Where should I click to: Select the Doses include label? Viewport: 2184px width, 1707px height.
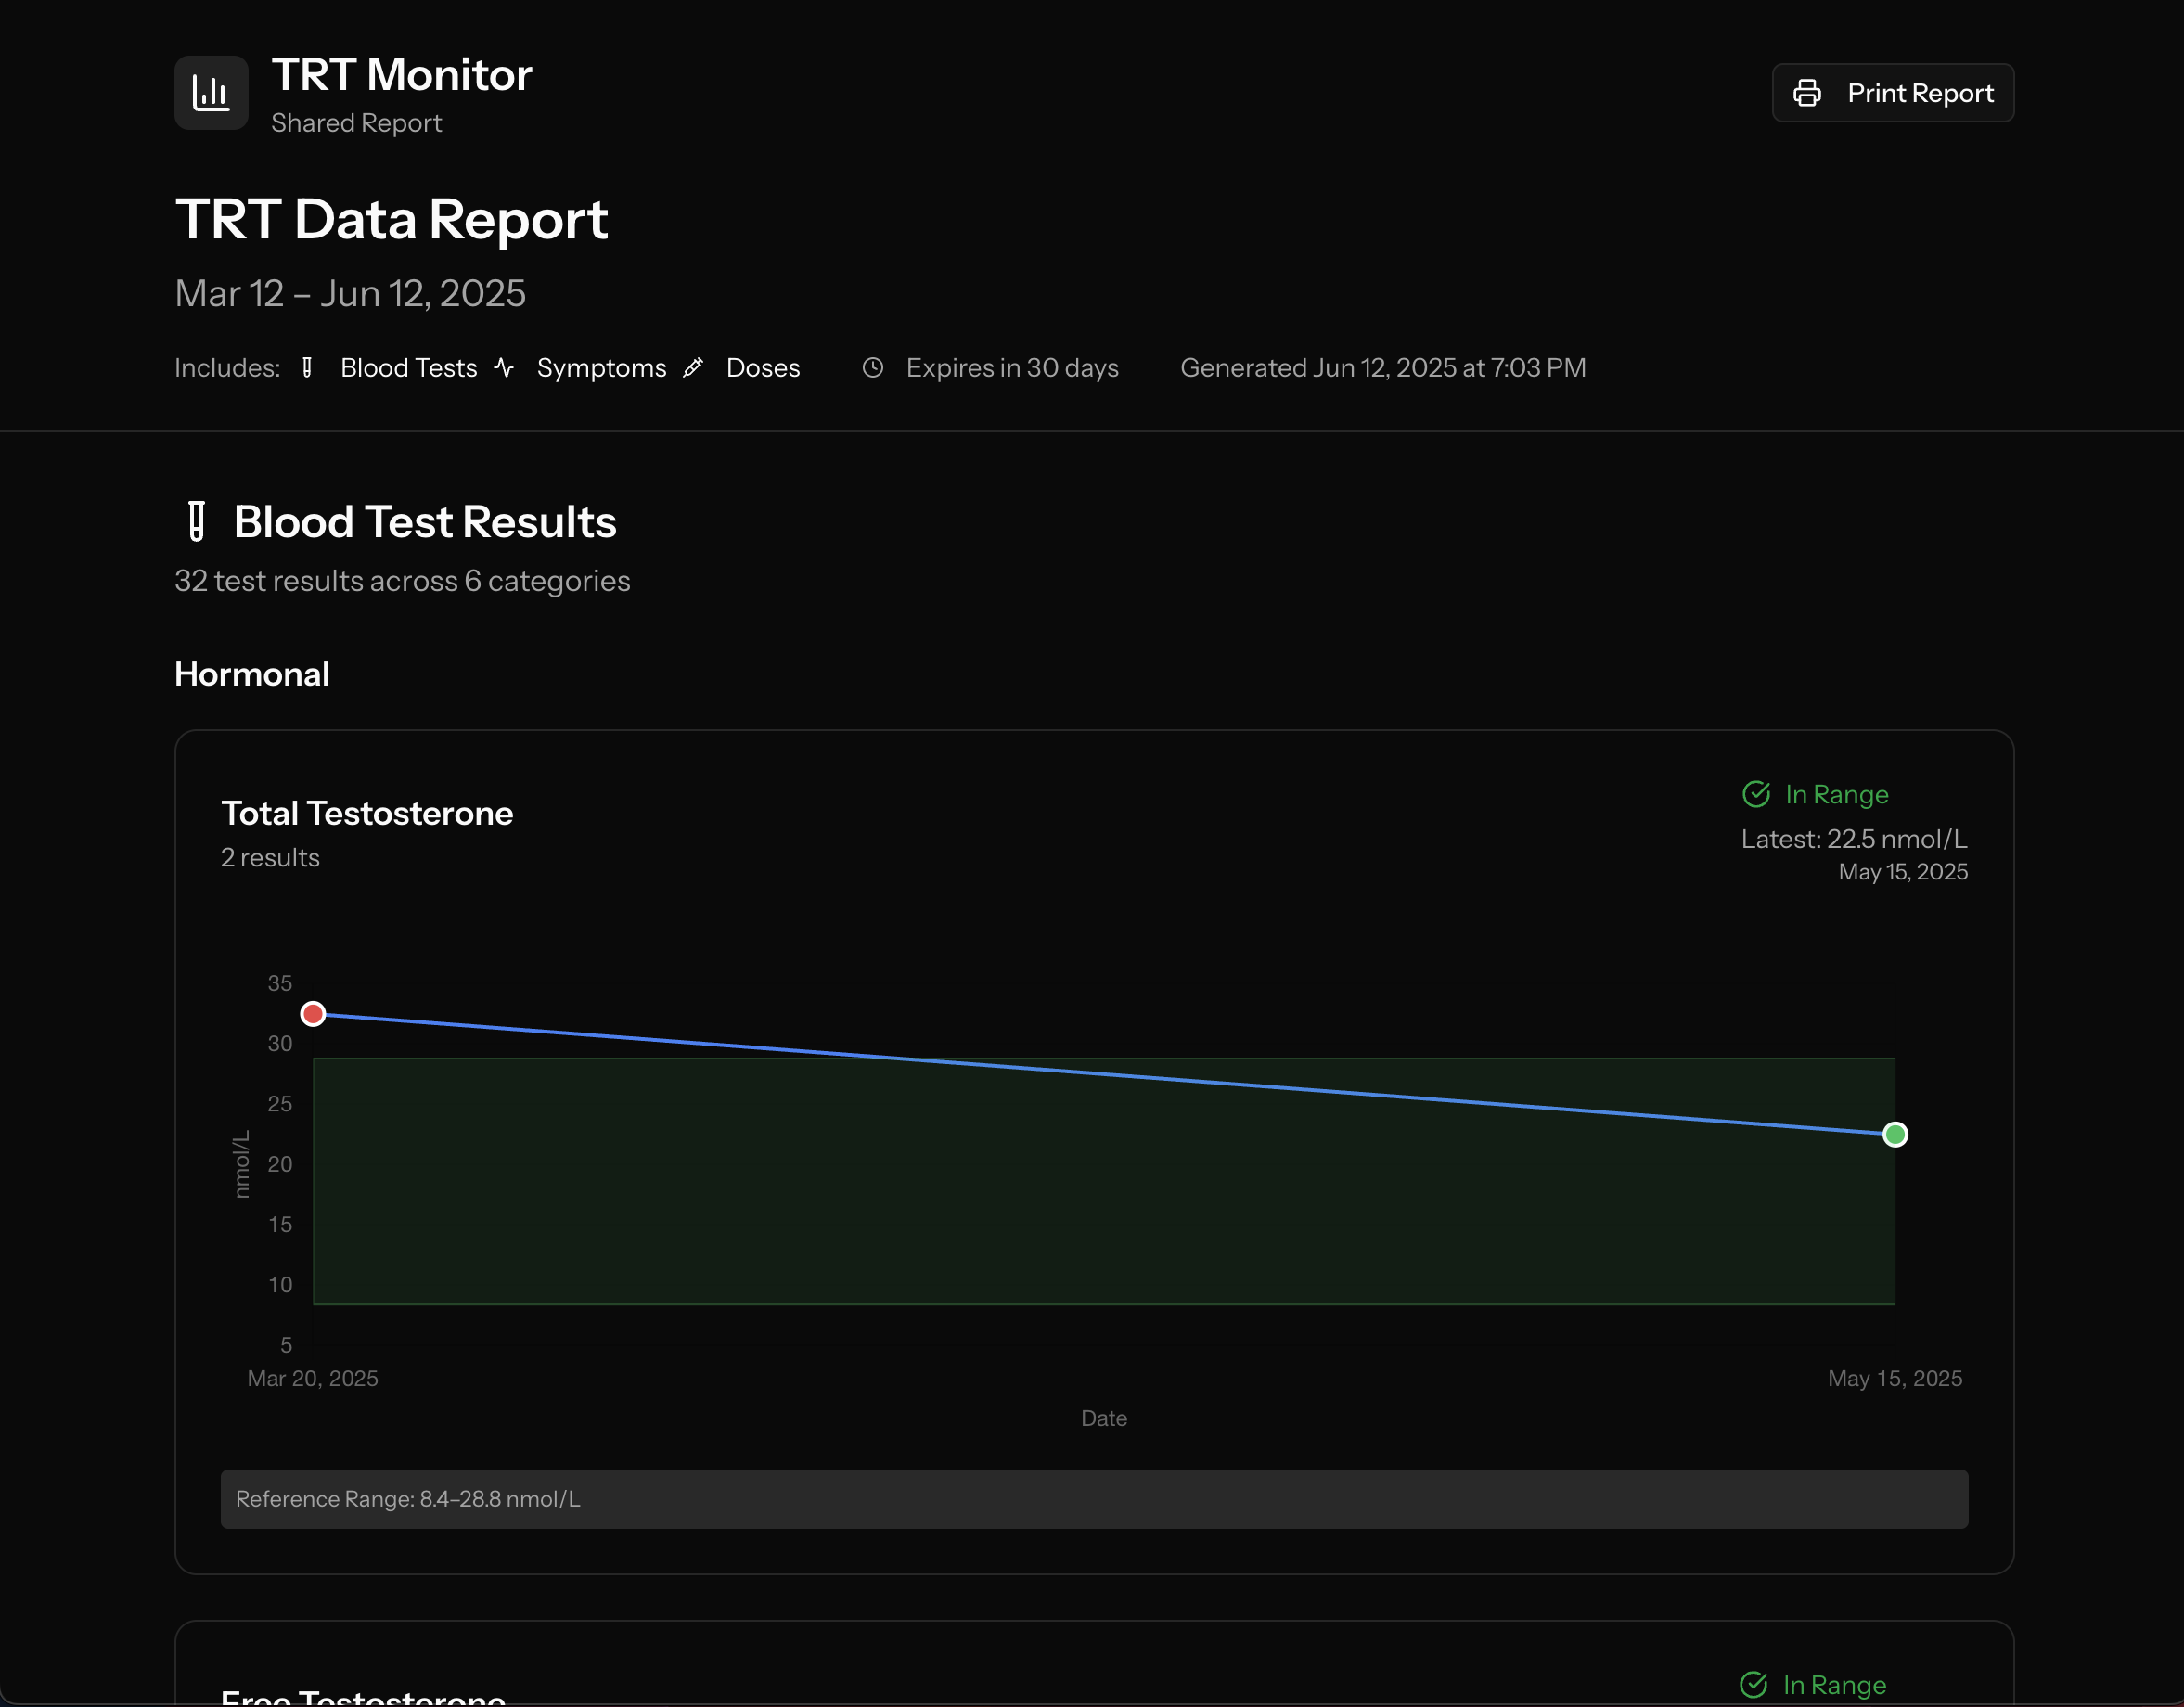(763, 367)
